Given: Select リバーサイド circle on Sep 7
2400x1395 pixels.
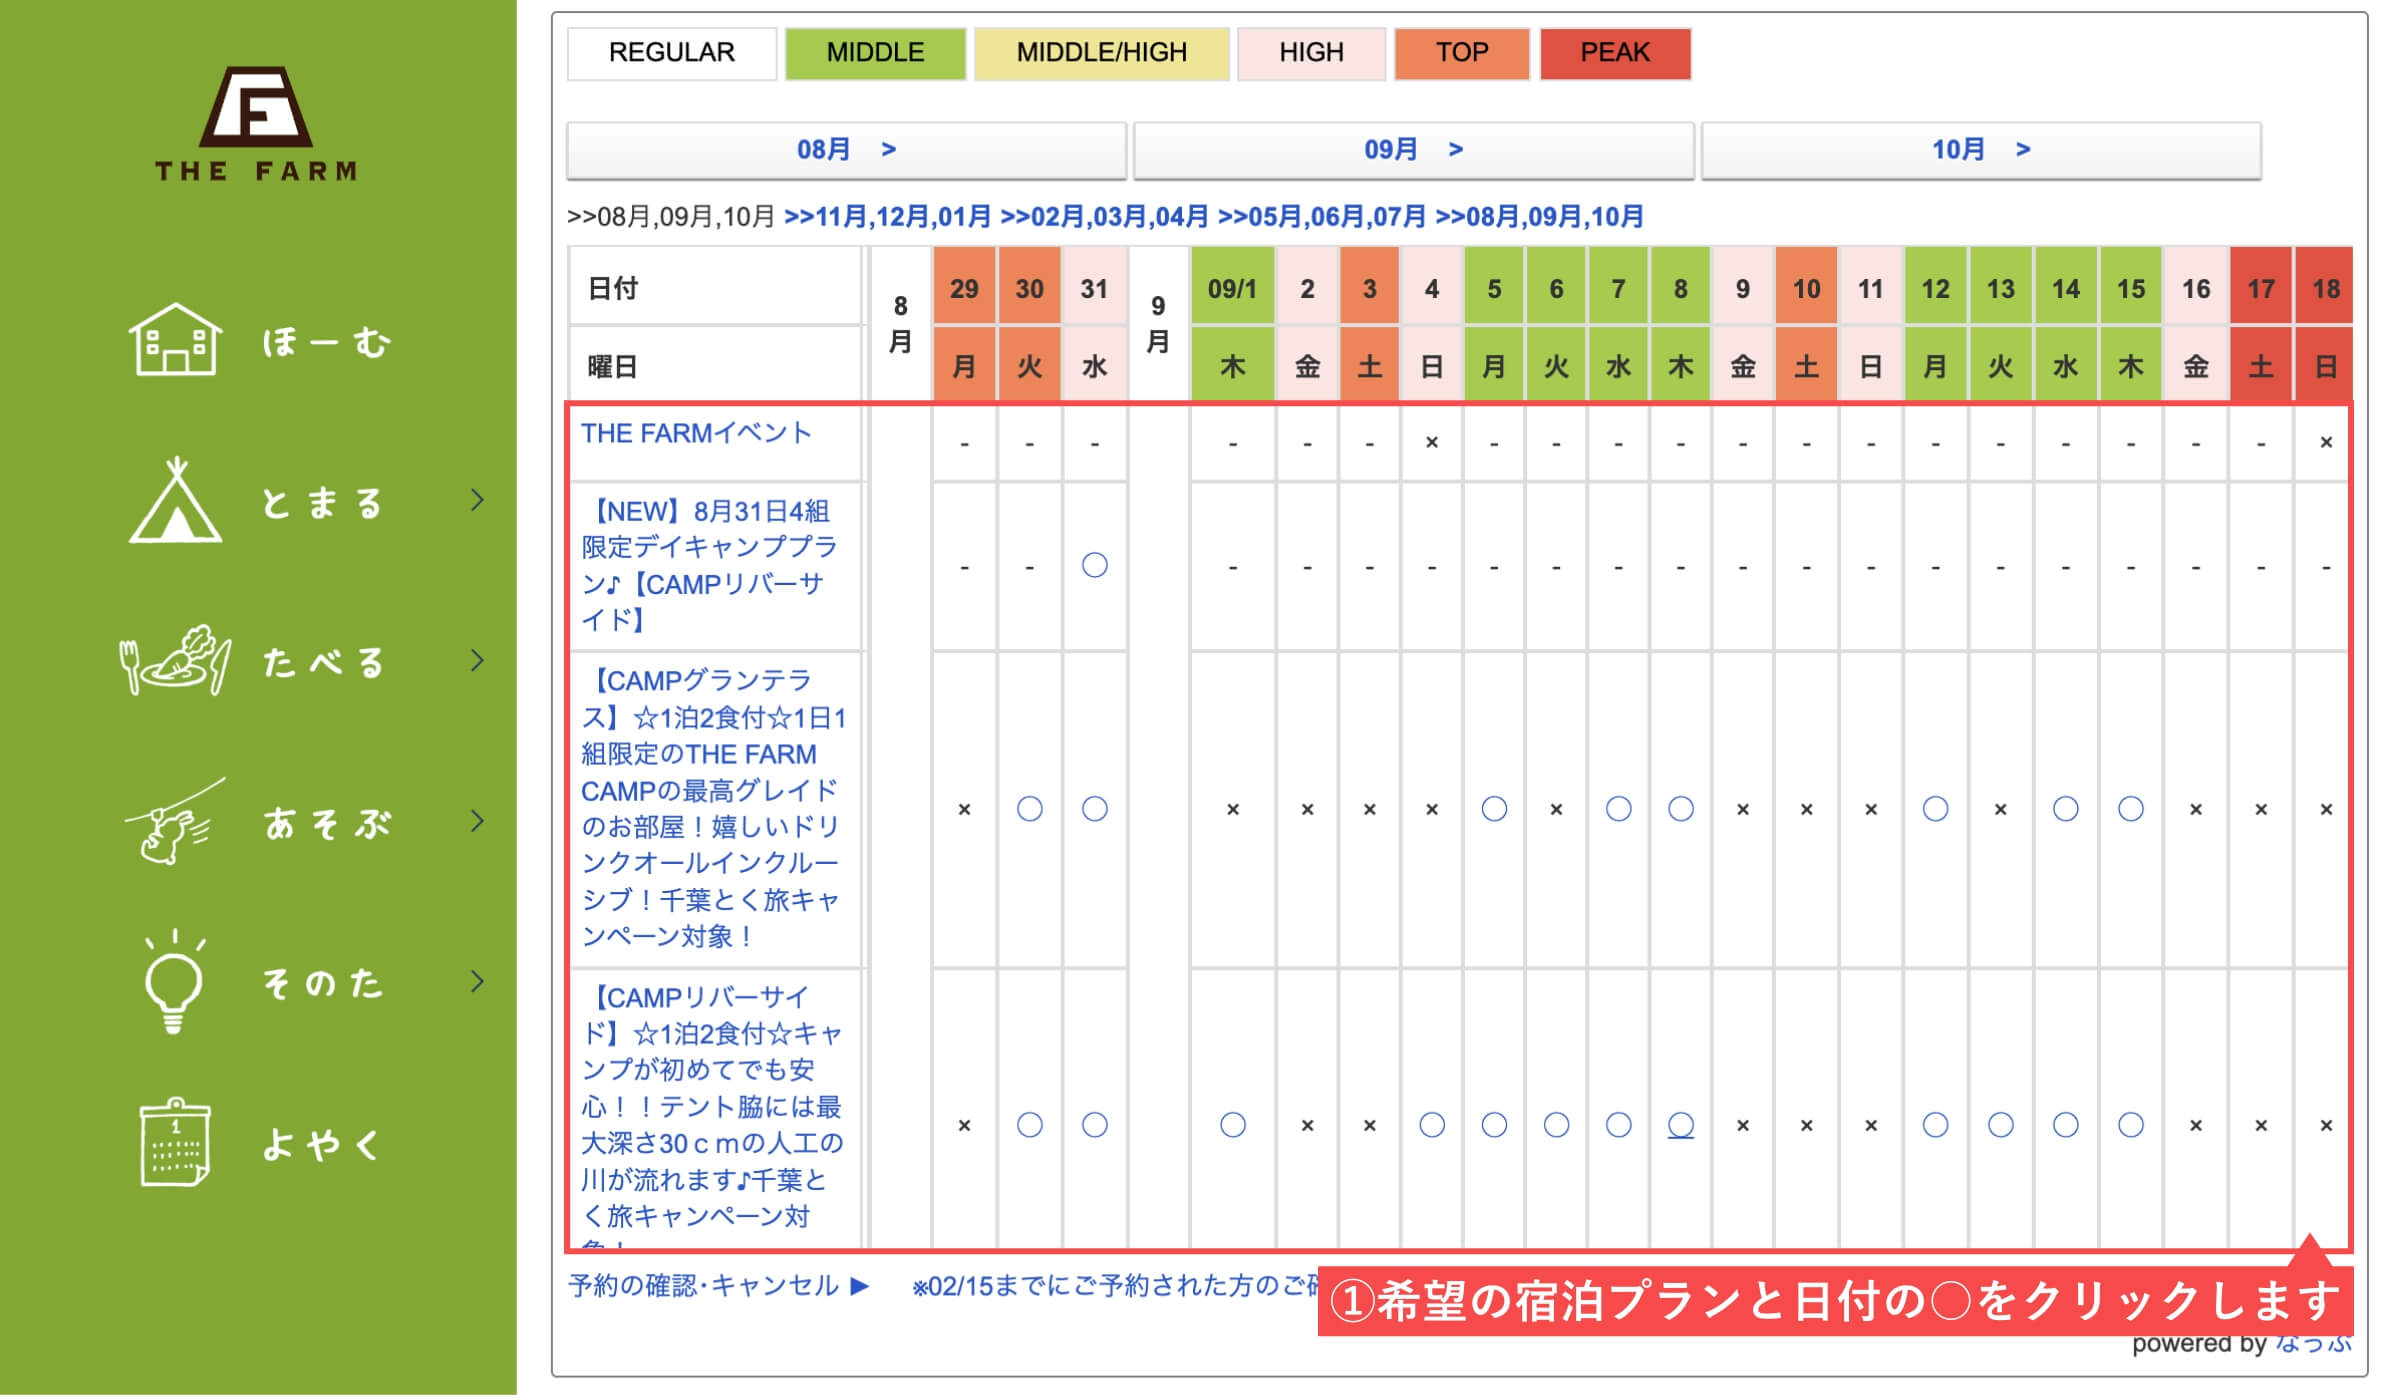Looking at the screenshot, I should [x=1619, y=1125].
